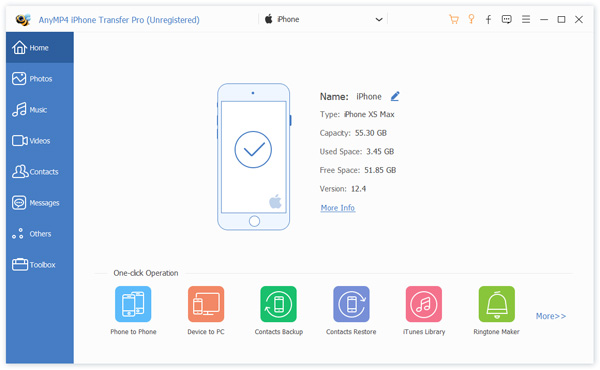Click the 'Free Space: 51.85 GB' text

358,170
